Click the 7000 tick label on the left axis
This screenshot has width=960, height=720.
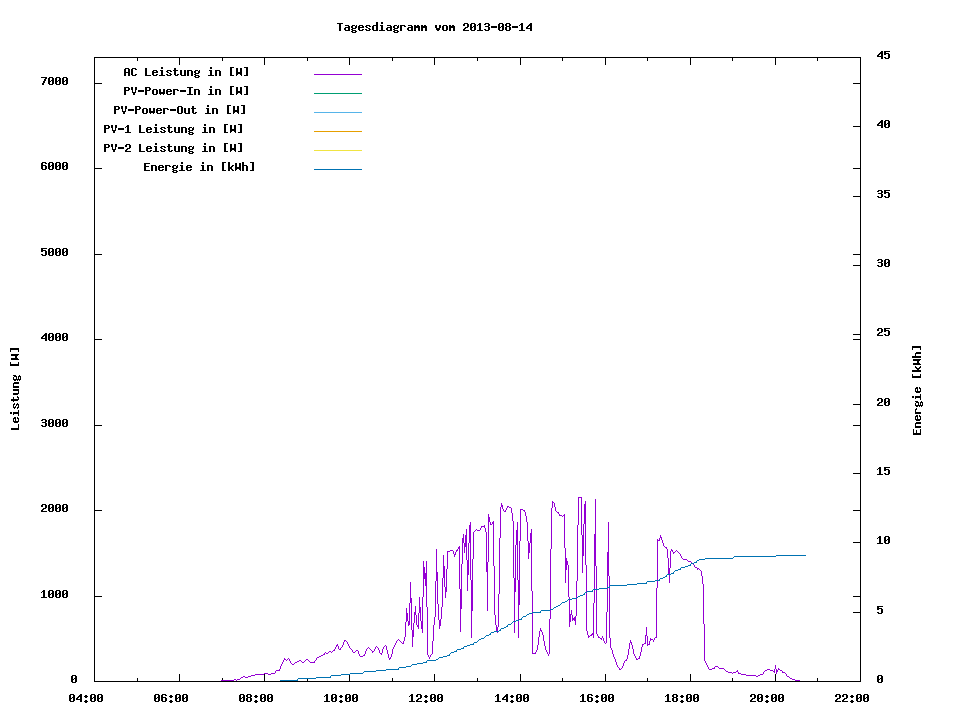pyautogui.click(x=54, y=81)
